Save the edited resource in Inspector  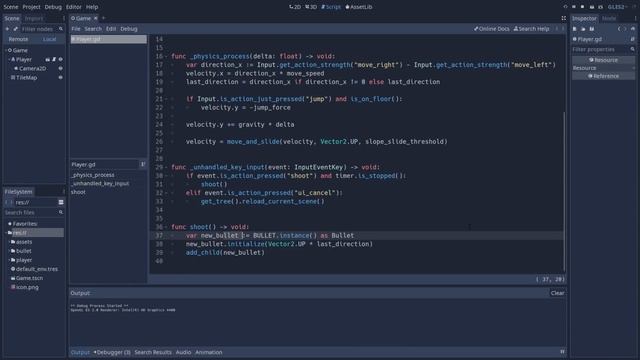point(592,29)
